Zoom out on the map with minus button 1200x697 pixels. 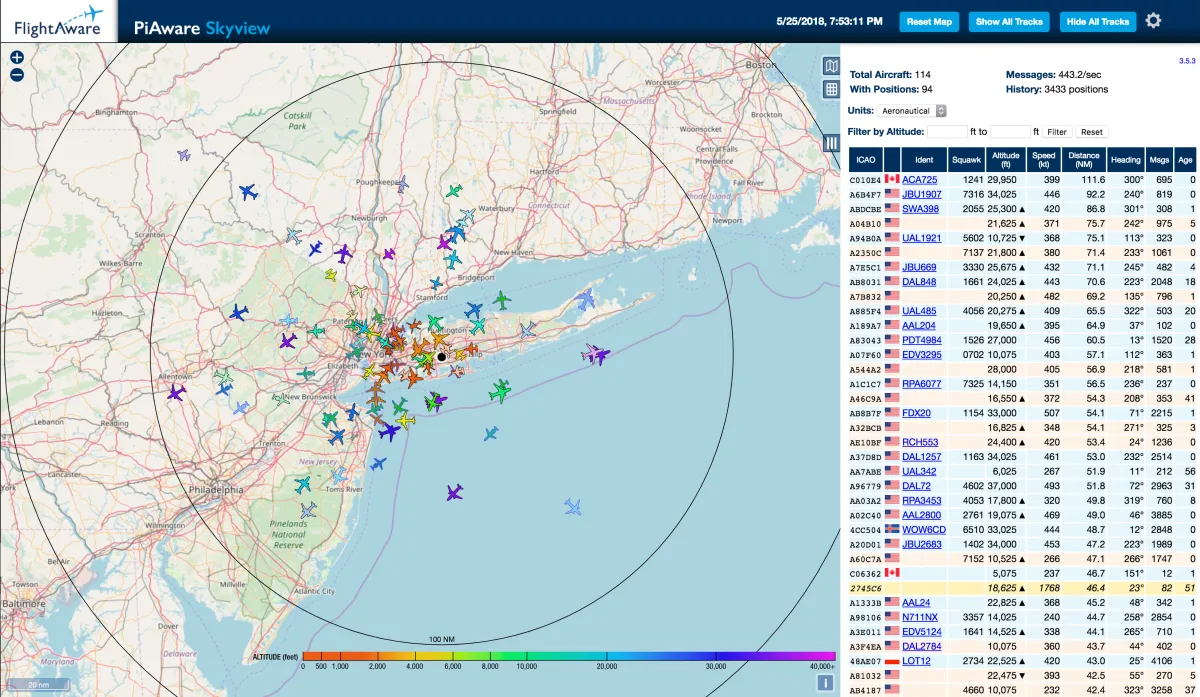[17, 75]
